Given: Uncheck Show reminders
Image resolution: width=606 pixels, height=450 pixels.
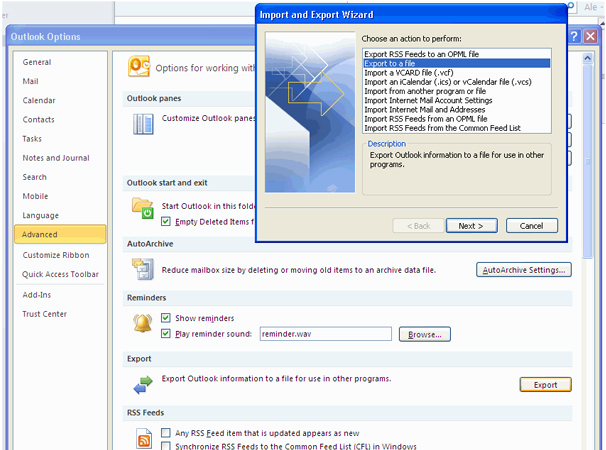Looking at the screenshot, I should point(166,318).
